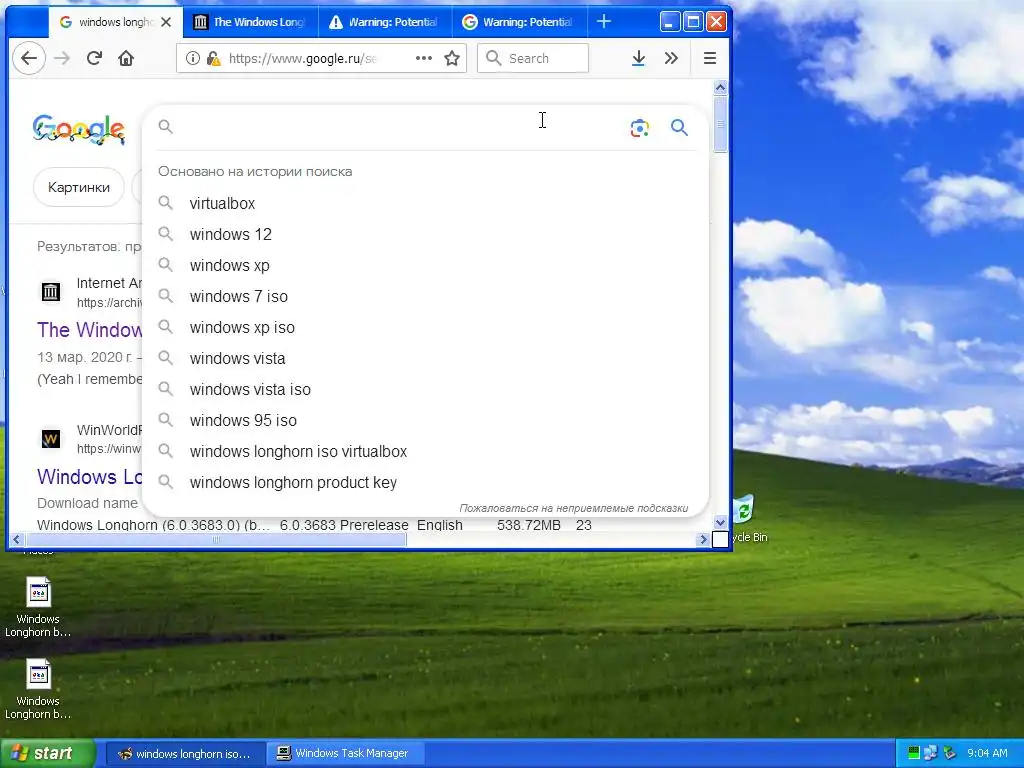
Task: Select windows 7 iso suggestion
Action: pos(425,296)
